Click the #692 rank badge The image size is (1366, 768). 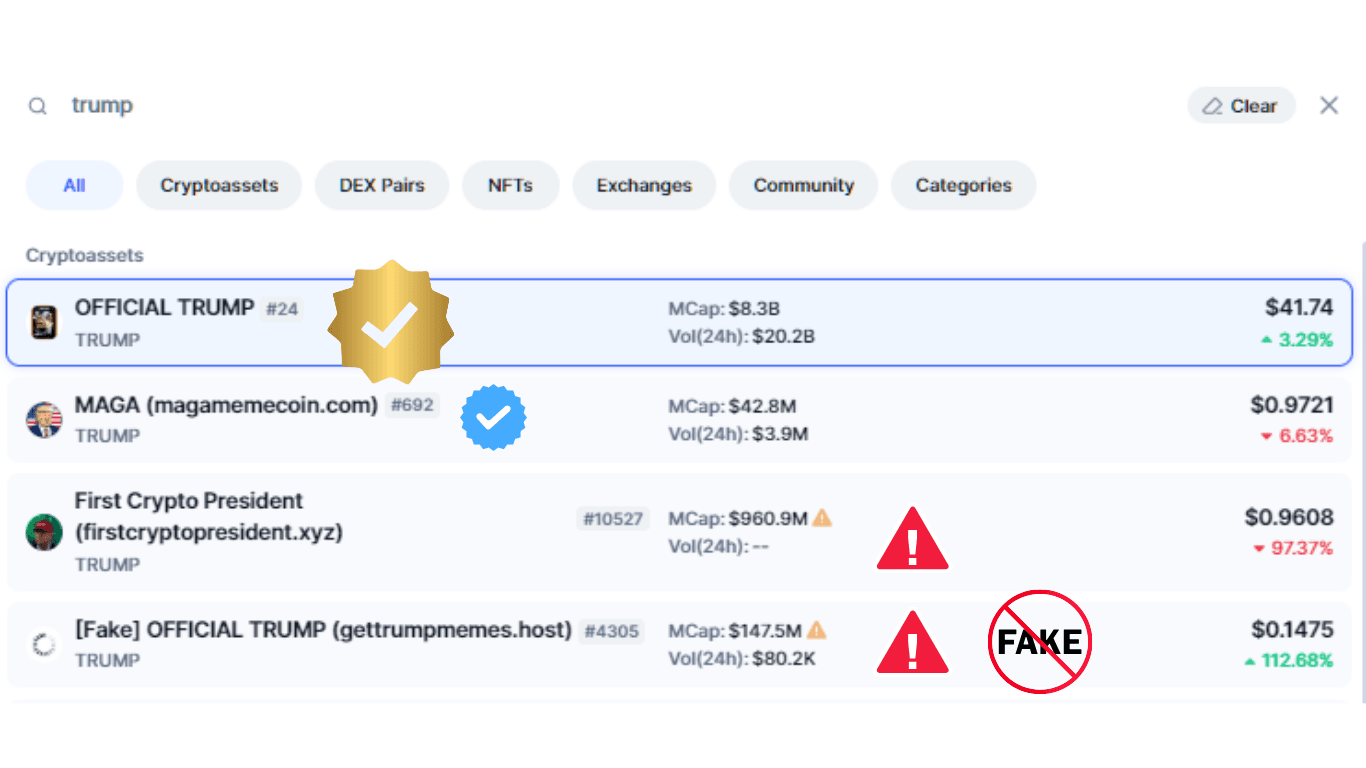pos(412,406)
